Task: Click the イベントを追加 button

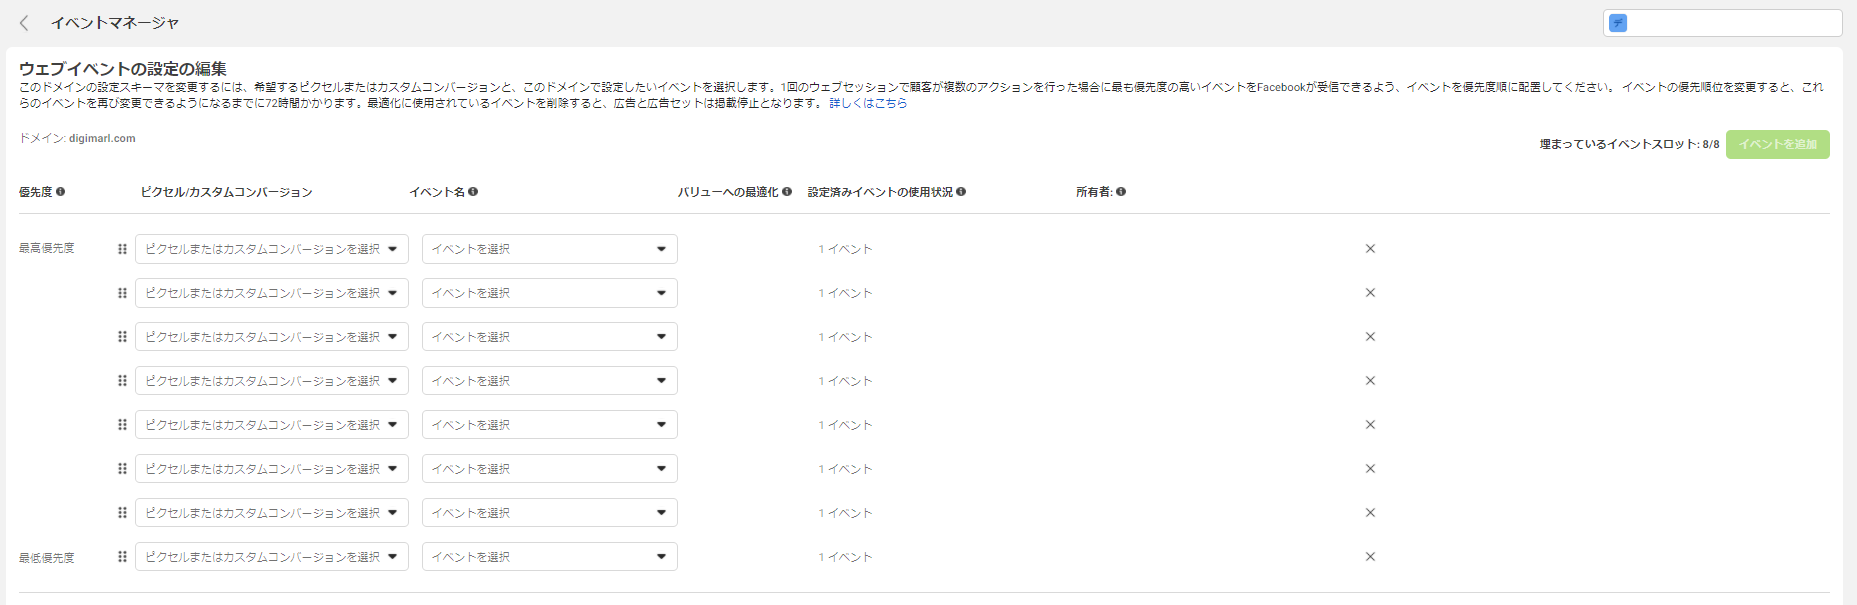Action: 1777,144
